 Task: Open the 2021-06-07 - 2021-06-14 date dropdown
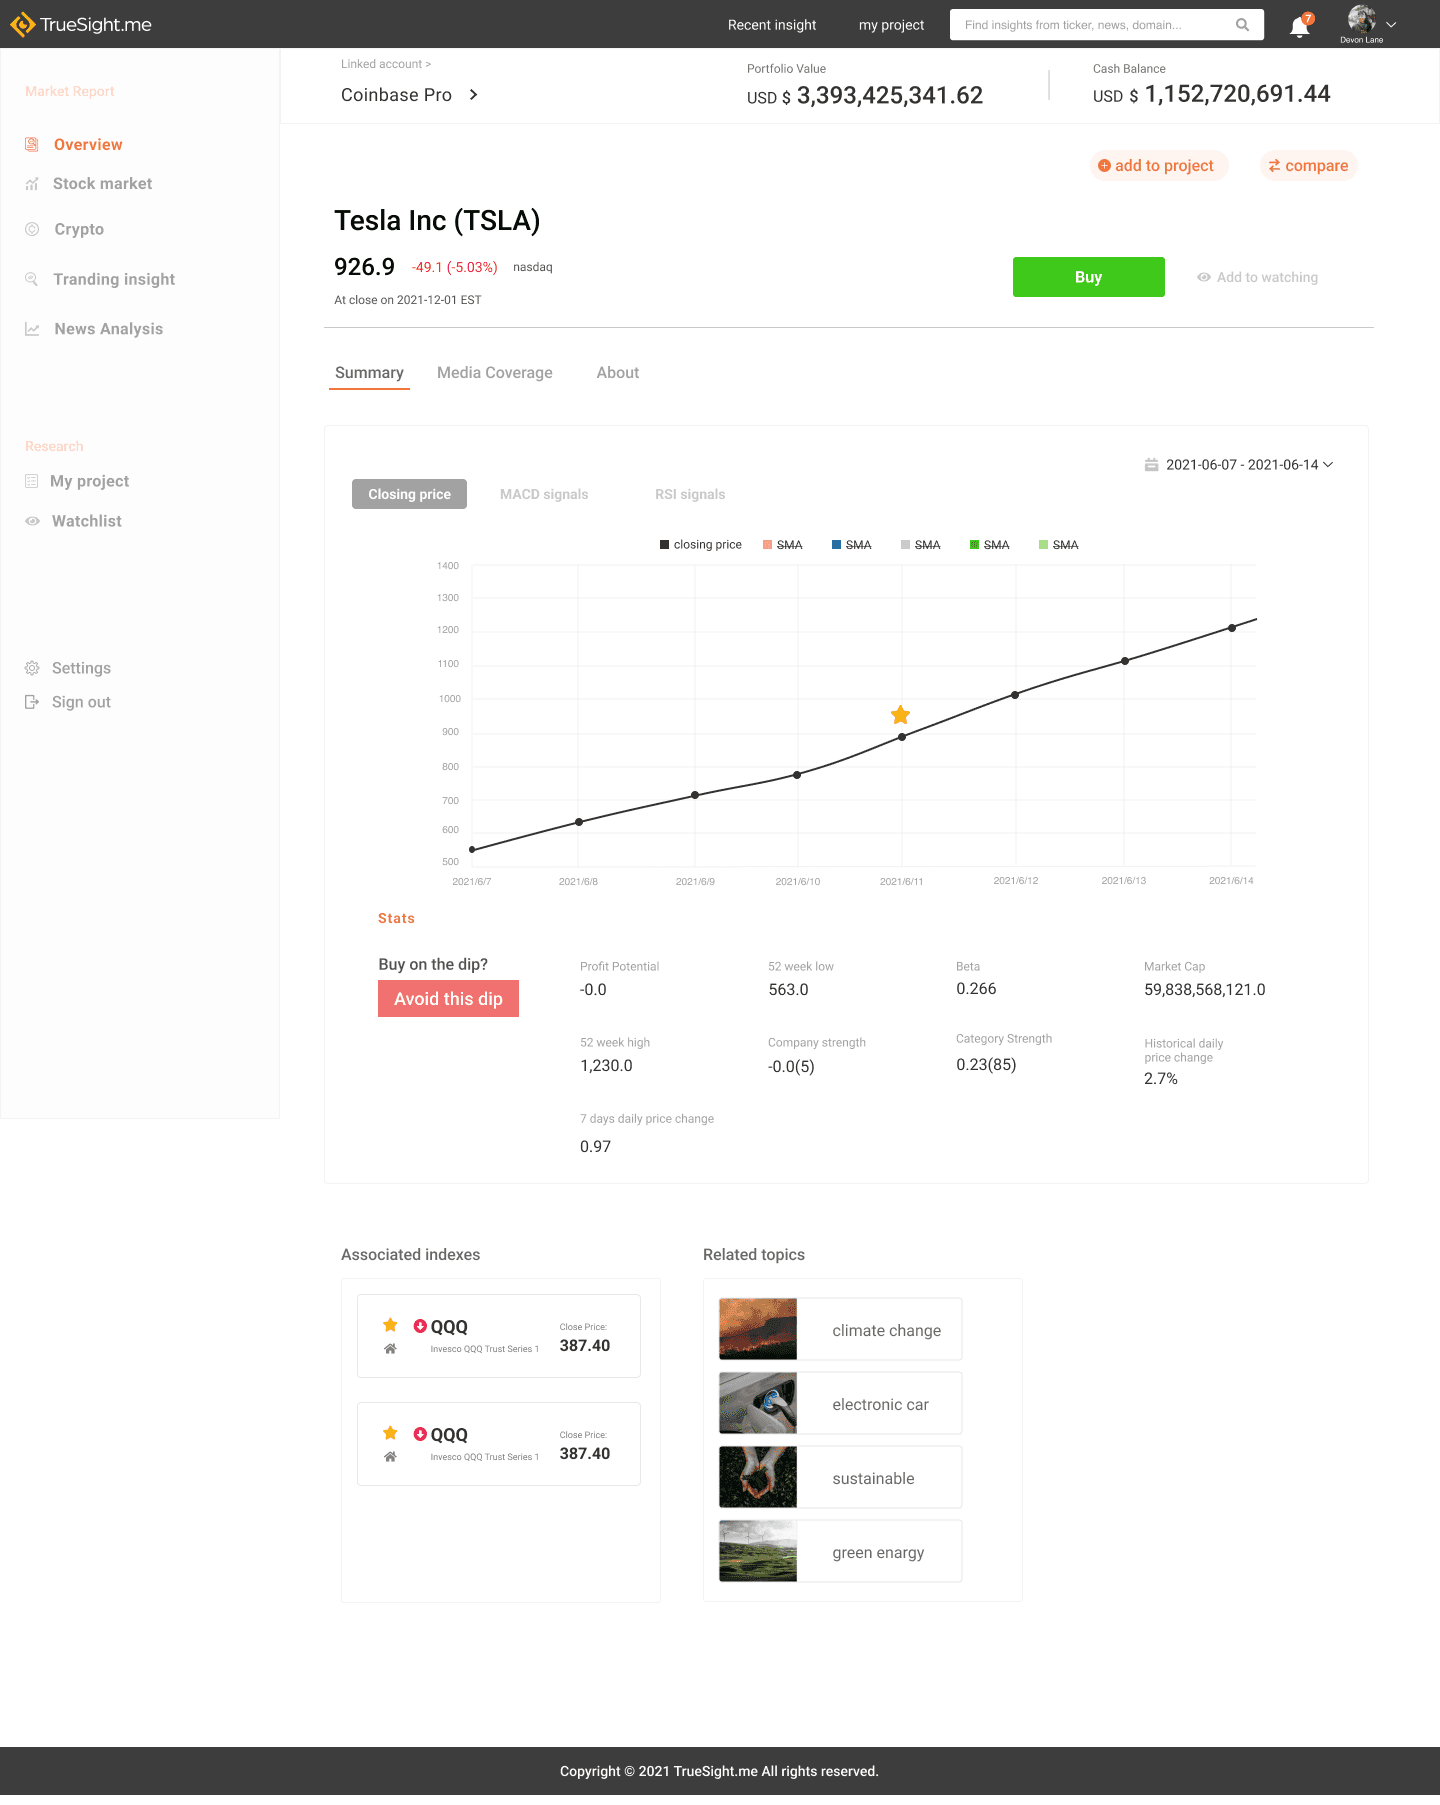(1239, 465)
